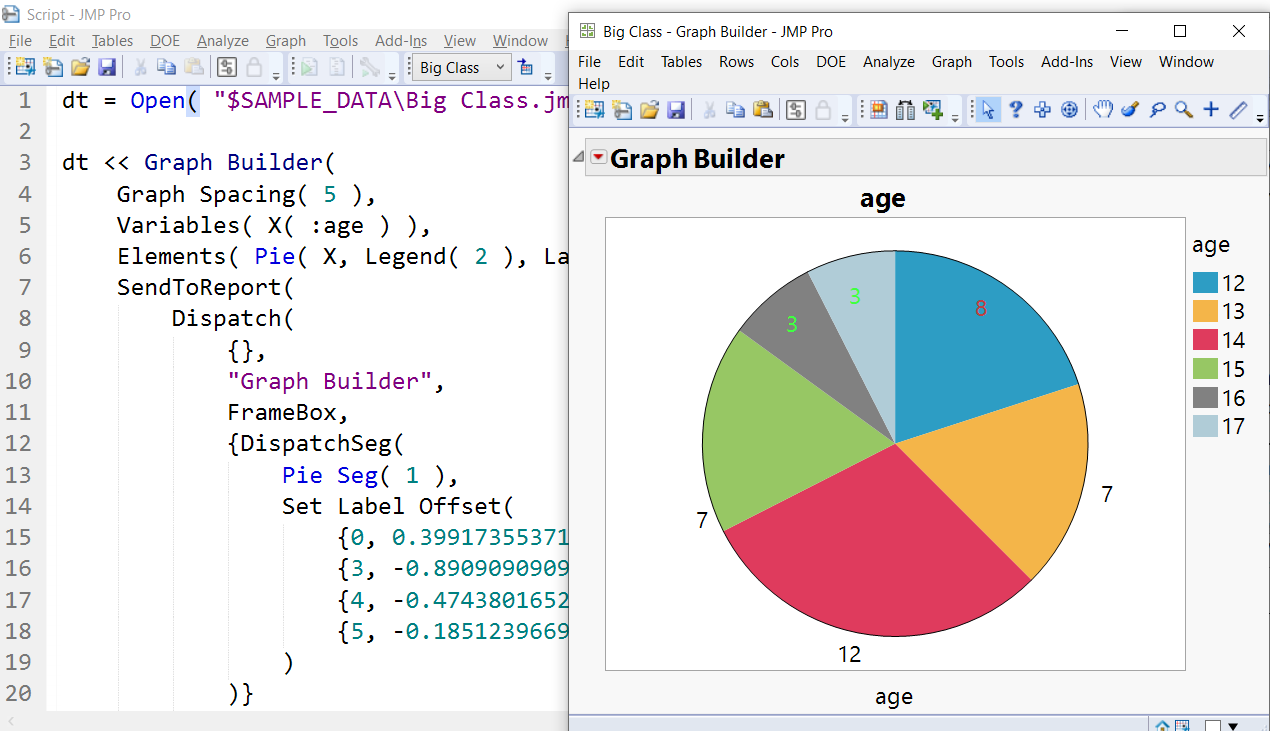
Task: Open the Big Class table combo box
Action: (460, 67)
